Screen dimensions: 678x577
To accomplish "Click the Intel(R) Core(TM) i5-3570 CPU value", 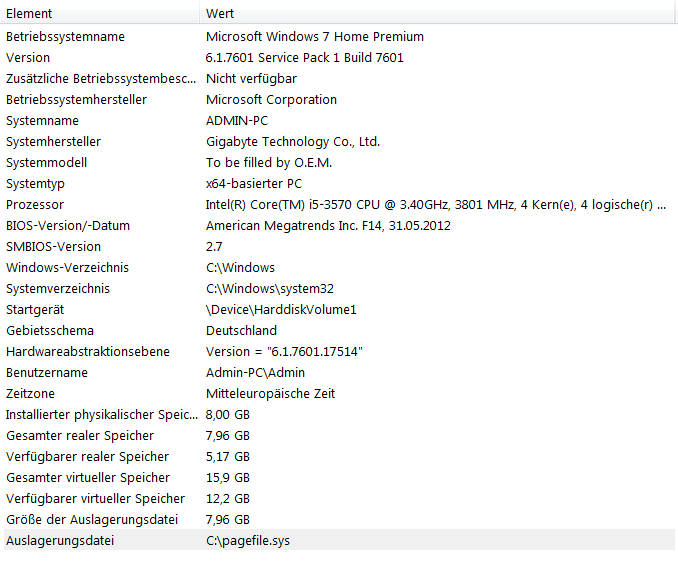I will click(x=436, y=205).
